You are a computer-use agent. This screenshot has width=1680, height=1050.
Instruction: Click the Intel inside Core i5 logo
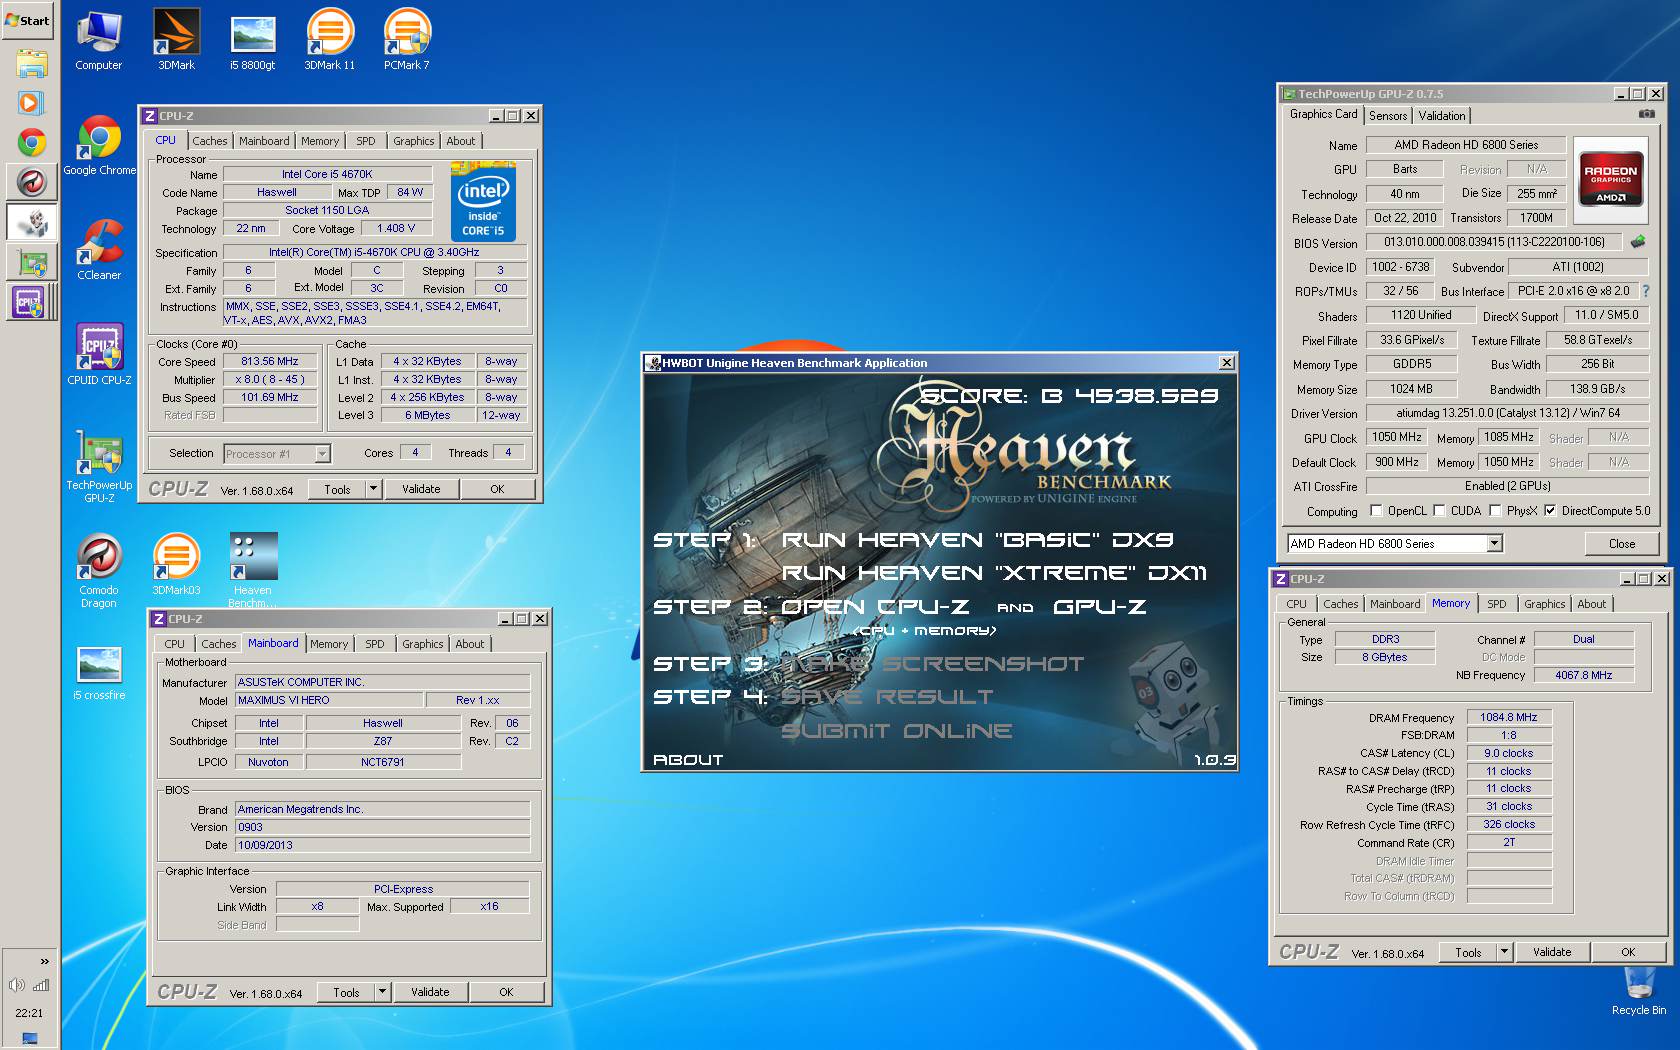click(x=483, y=203)
